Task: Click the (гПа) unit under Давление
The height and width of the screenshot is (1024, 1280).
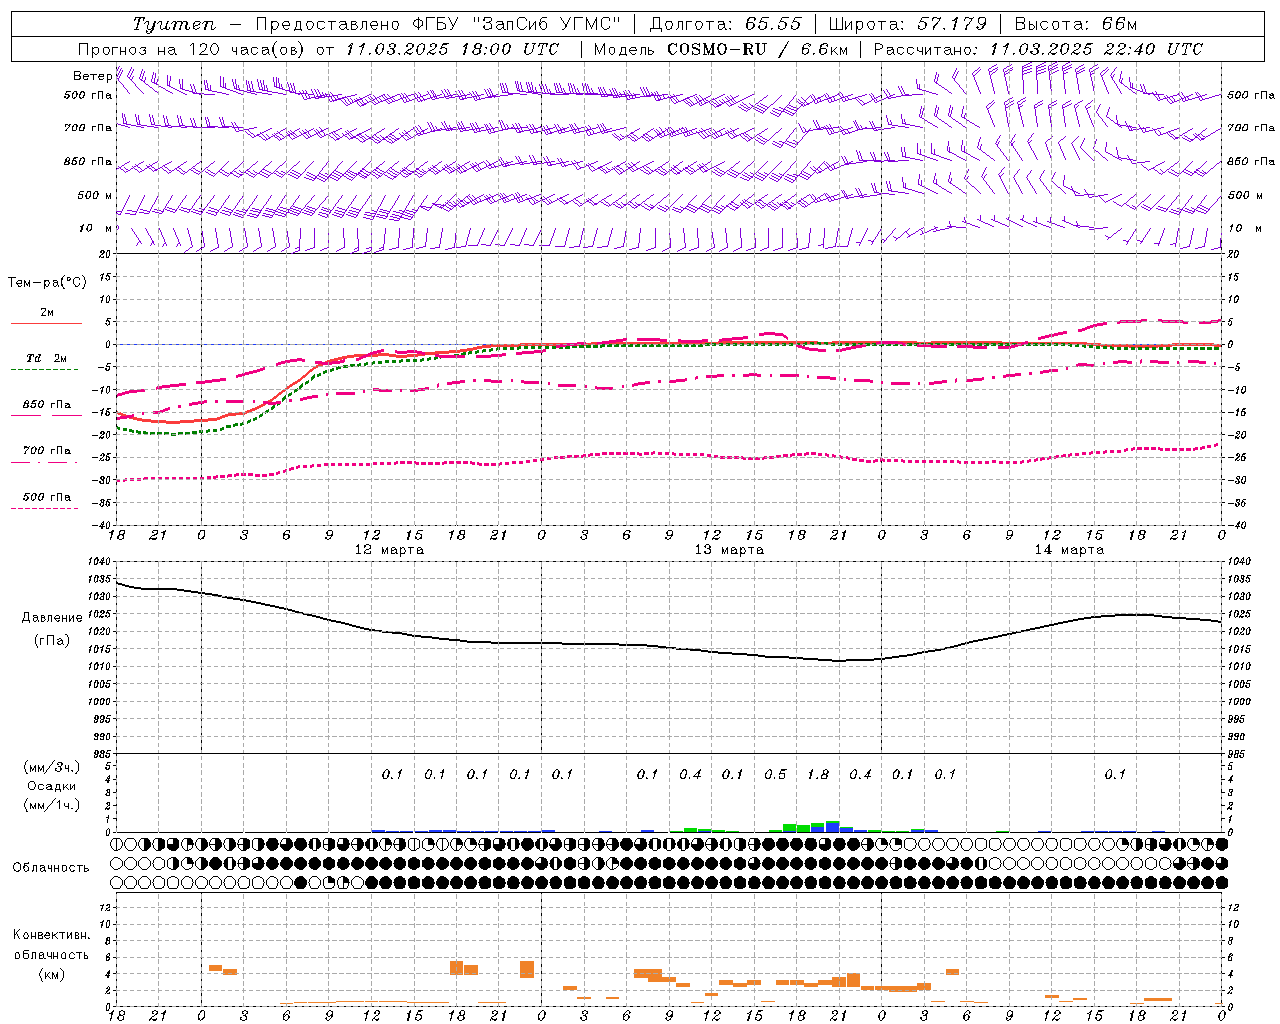Action: click(x=52, y=640)
